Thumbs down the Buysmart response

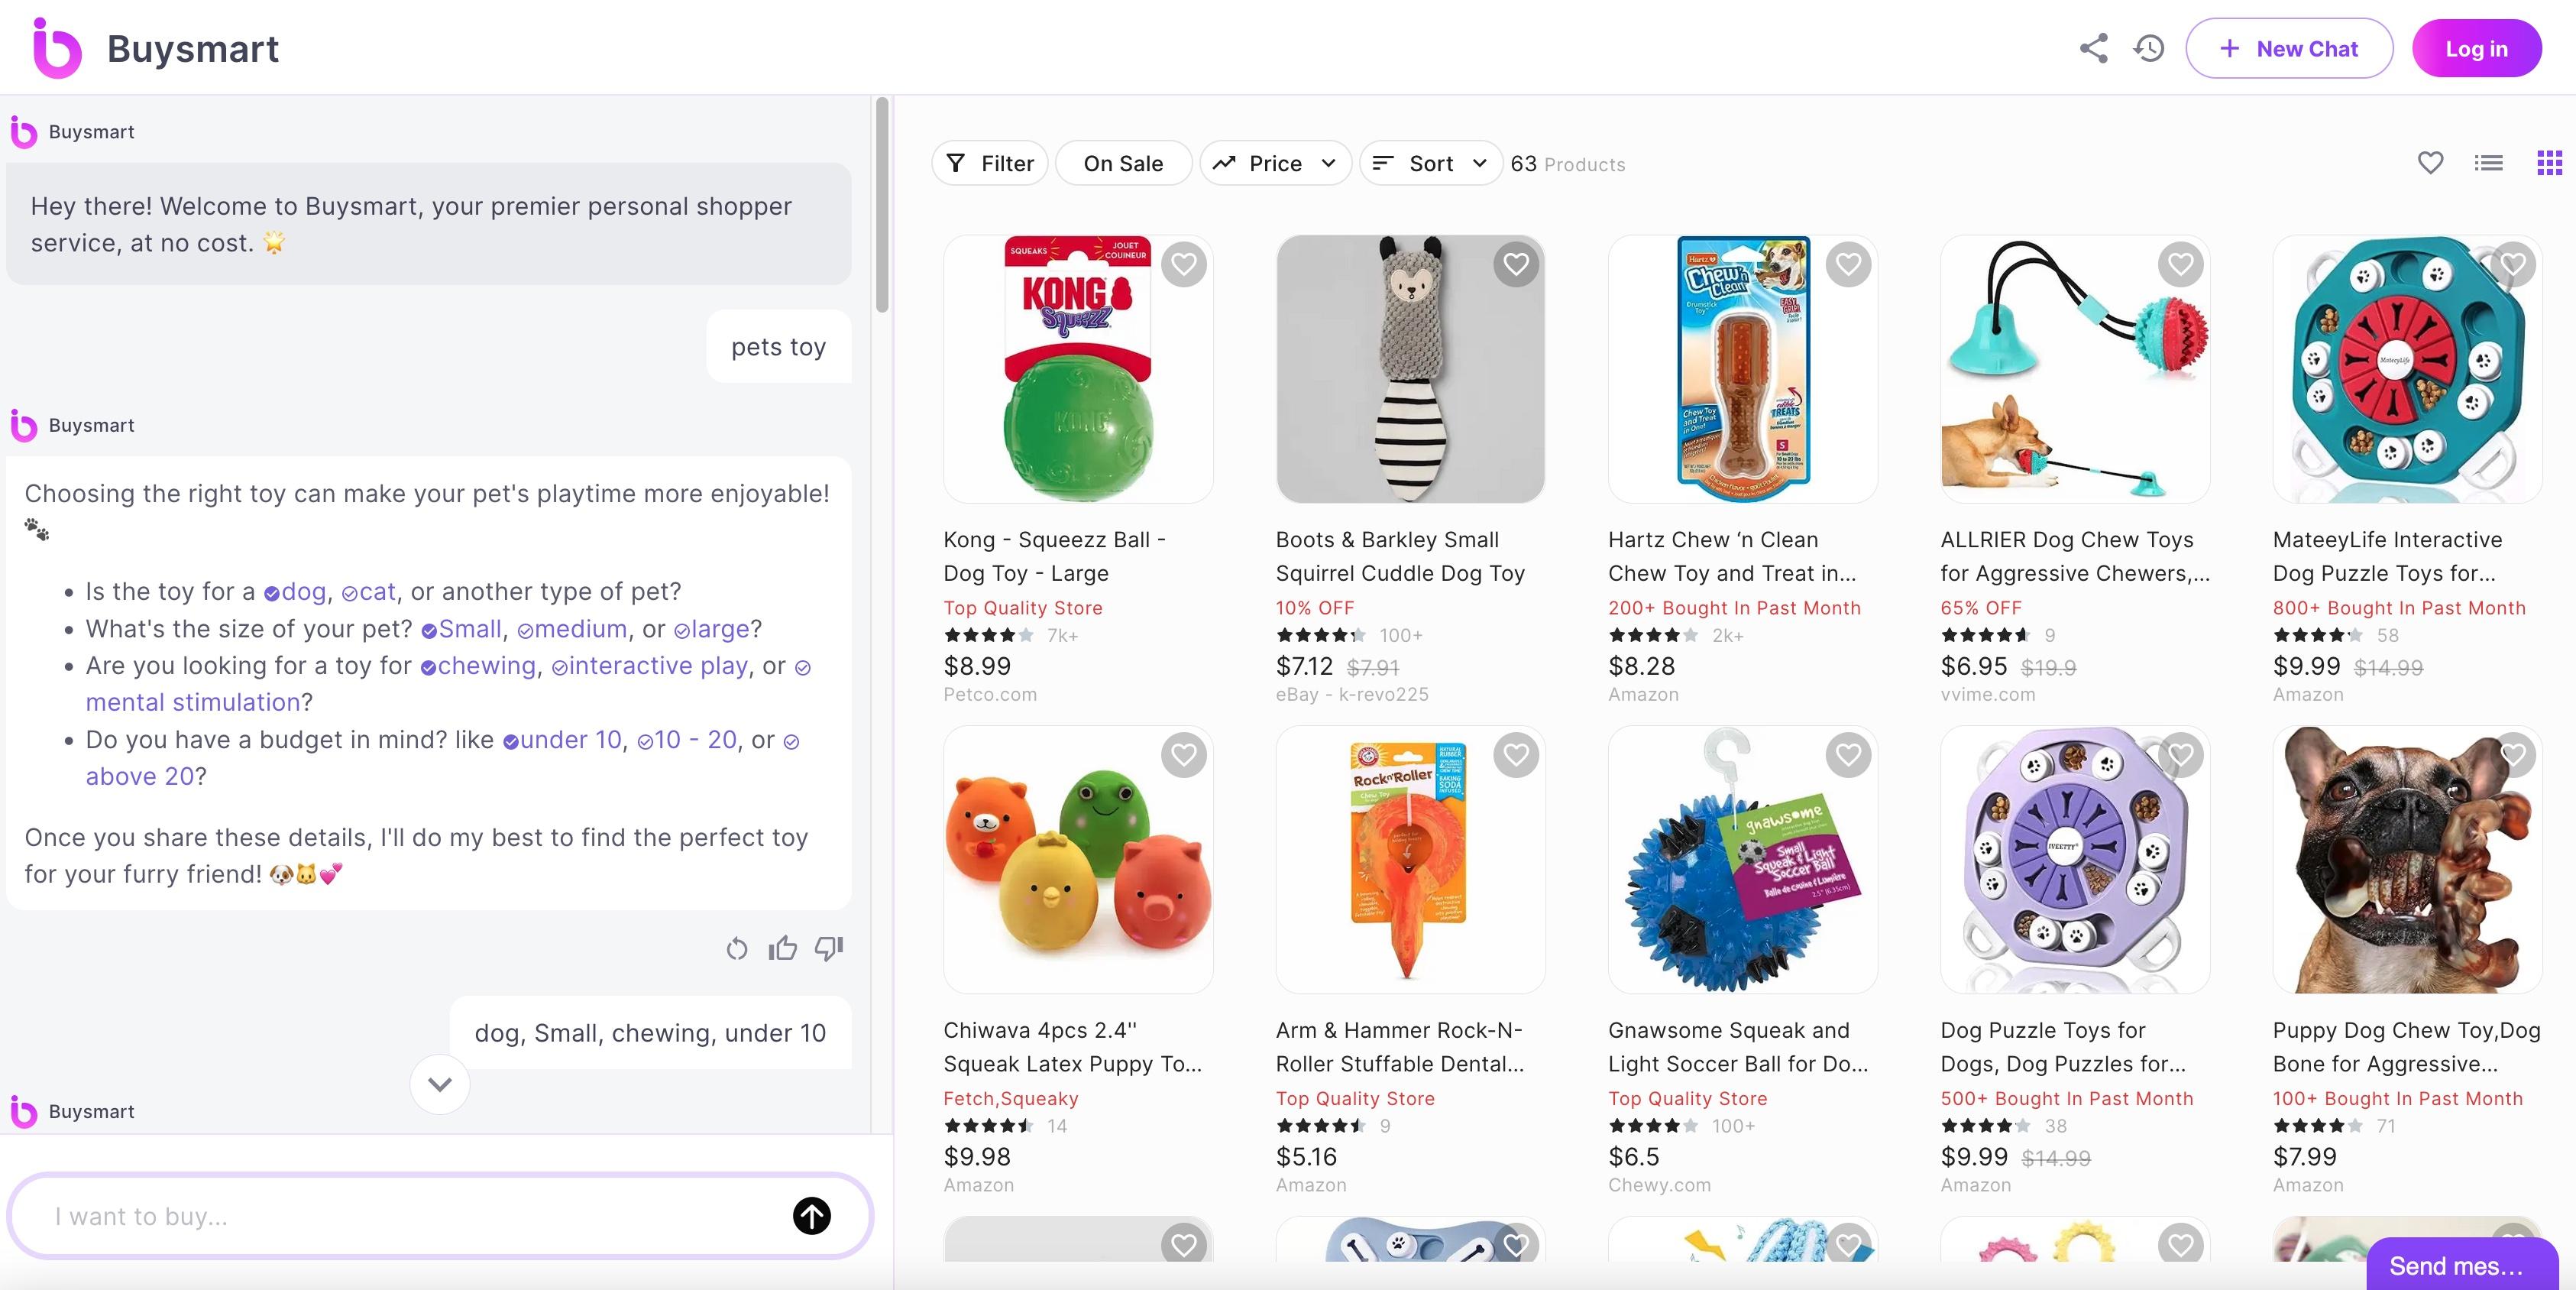tap(829, 948)
